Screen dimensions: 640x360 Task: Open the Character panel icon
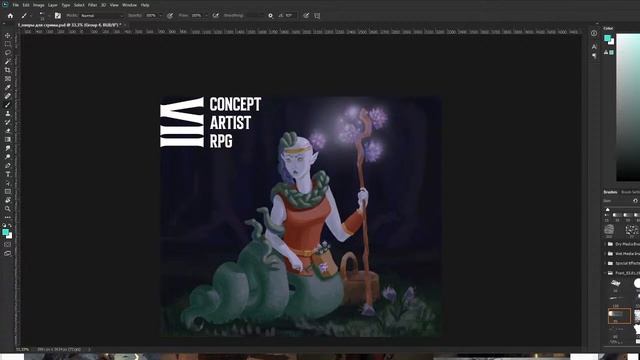tap(594, 47)
